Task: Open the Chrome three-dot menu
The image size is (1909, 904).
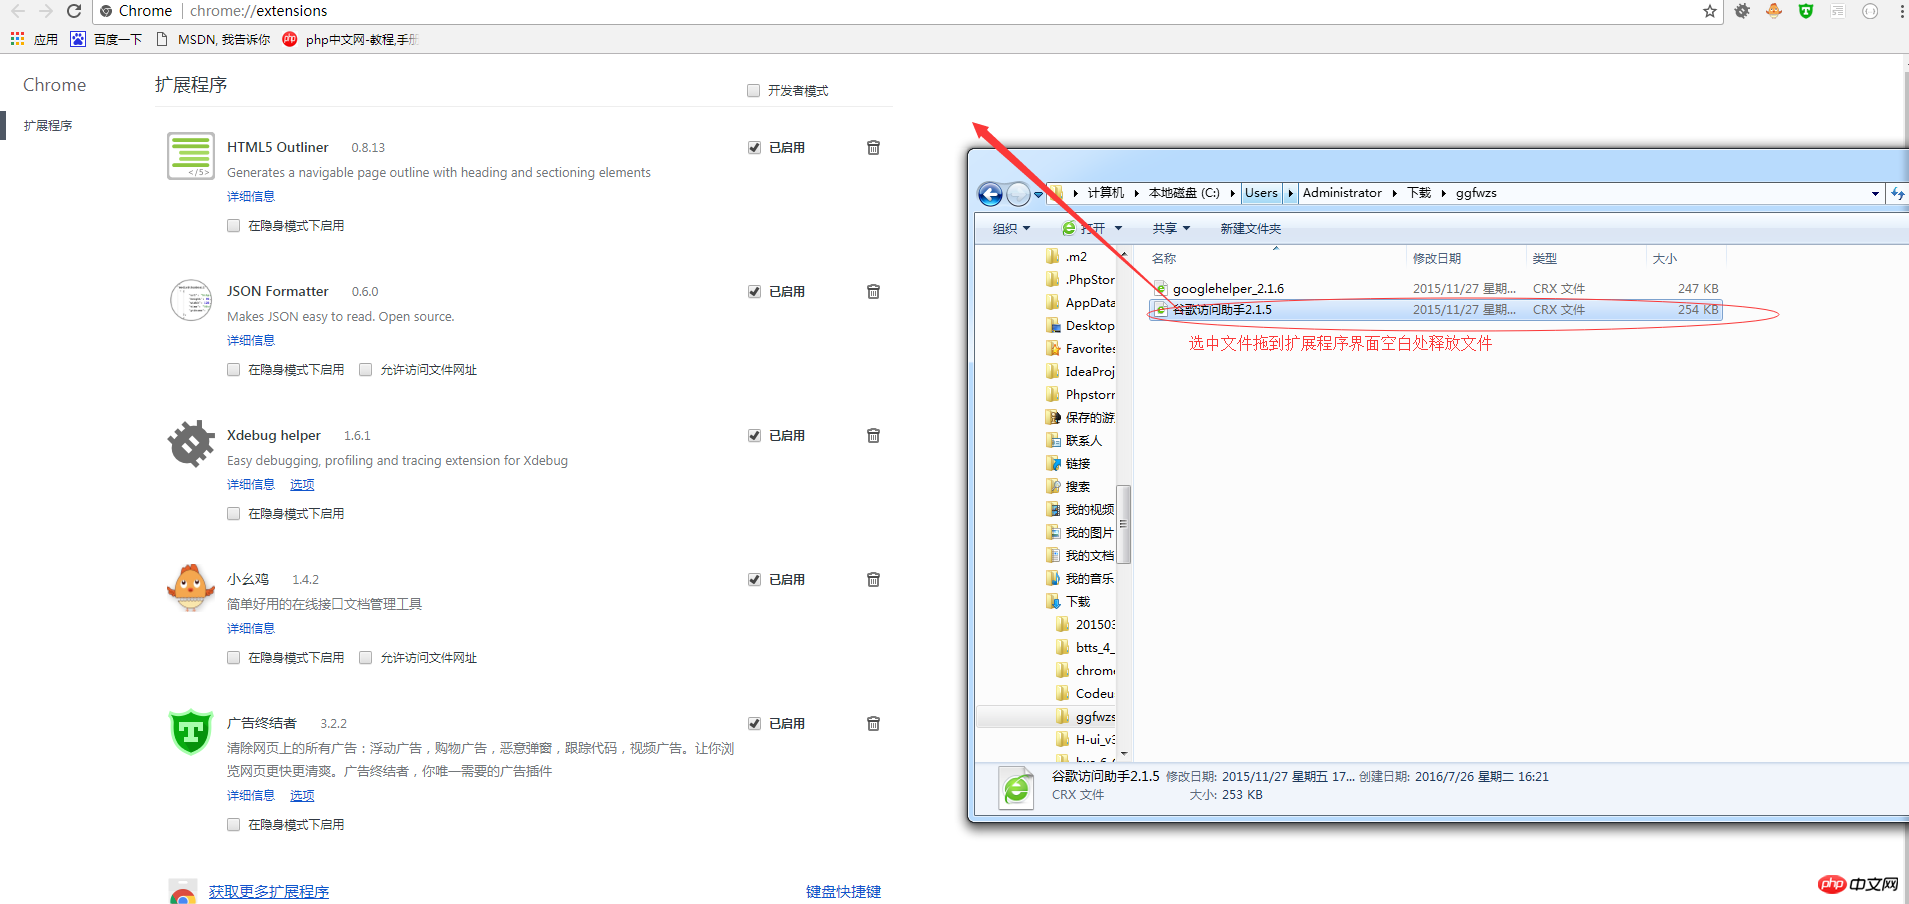Action: [x=1902, y=11]
